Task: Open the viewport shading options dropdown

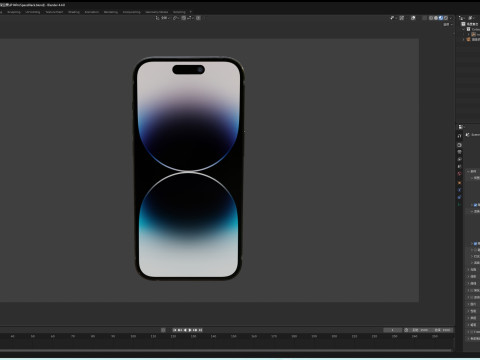Action: tap(451, 18)
